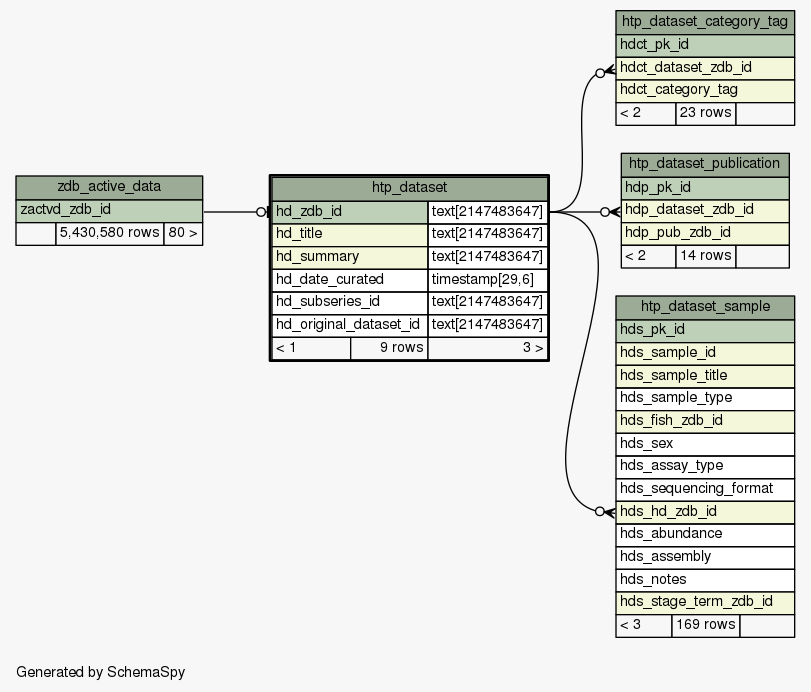Click the hd_zdb_id primary key column

pyautogui.click(x=349, y=211)
